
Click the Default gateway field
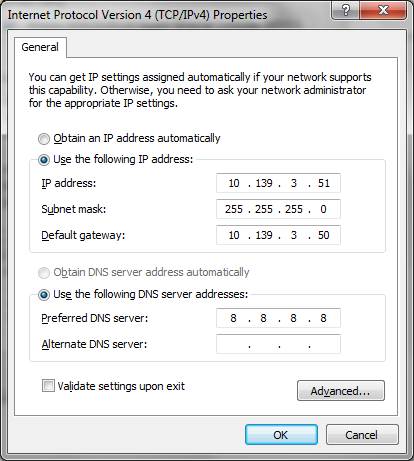(278, 235)
